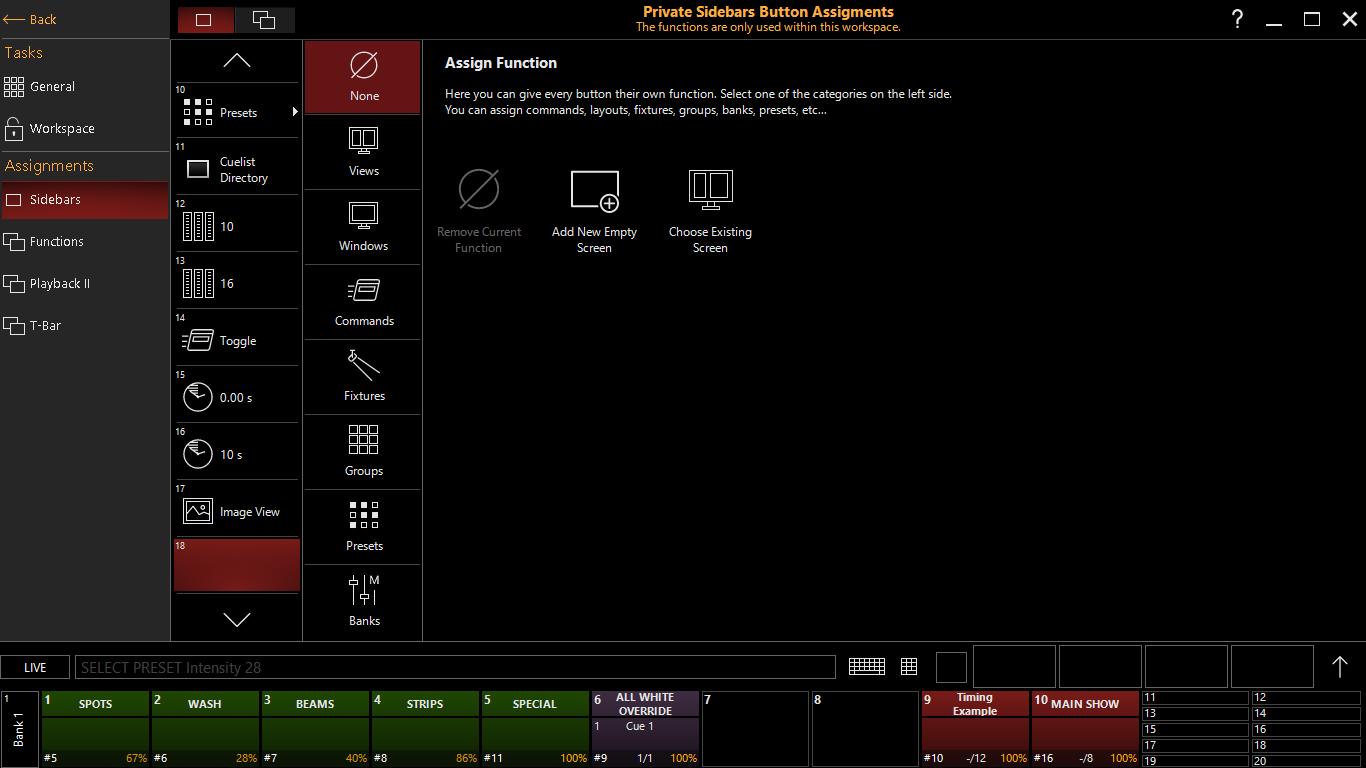The width and height of the screenshot is (1366, 768).
Task: Select empty playback 7
Action: click(755, 729)
